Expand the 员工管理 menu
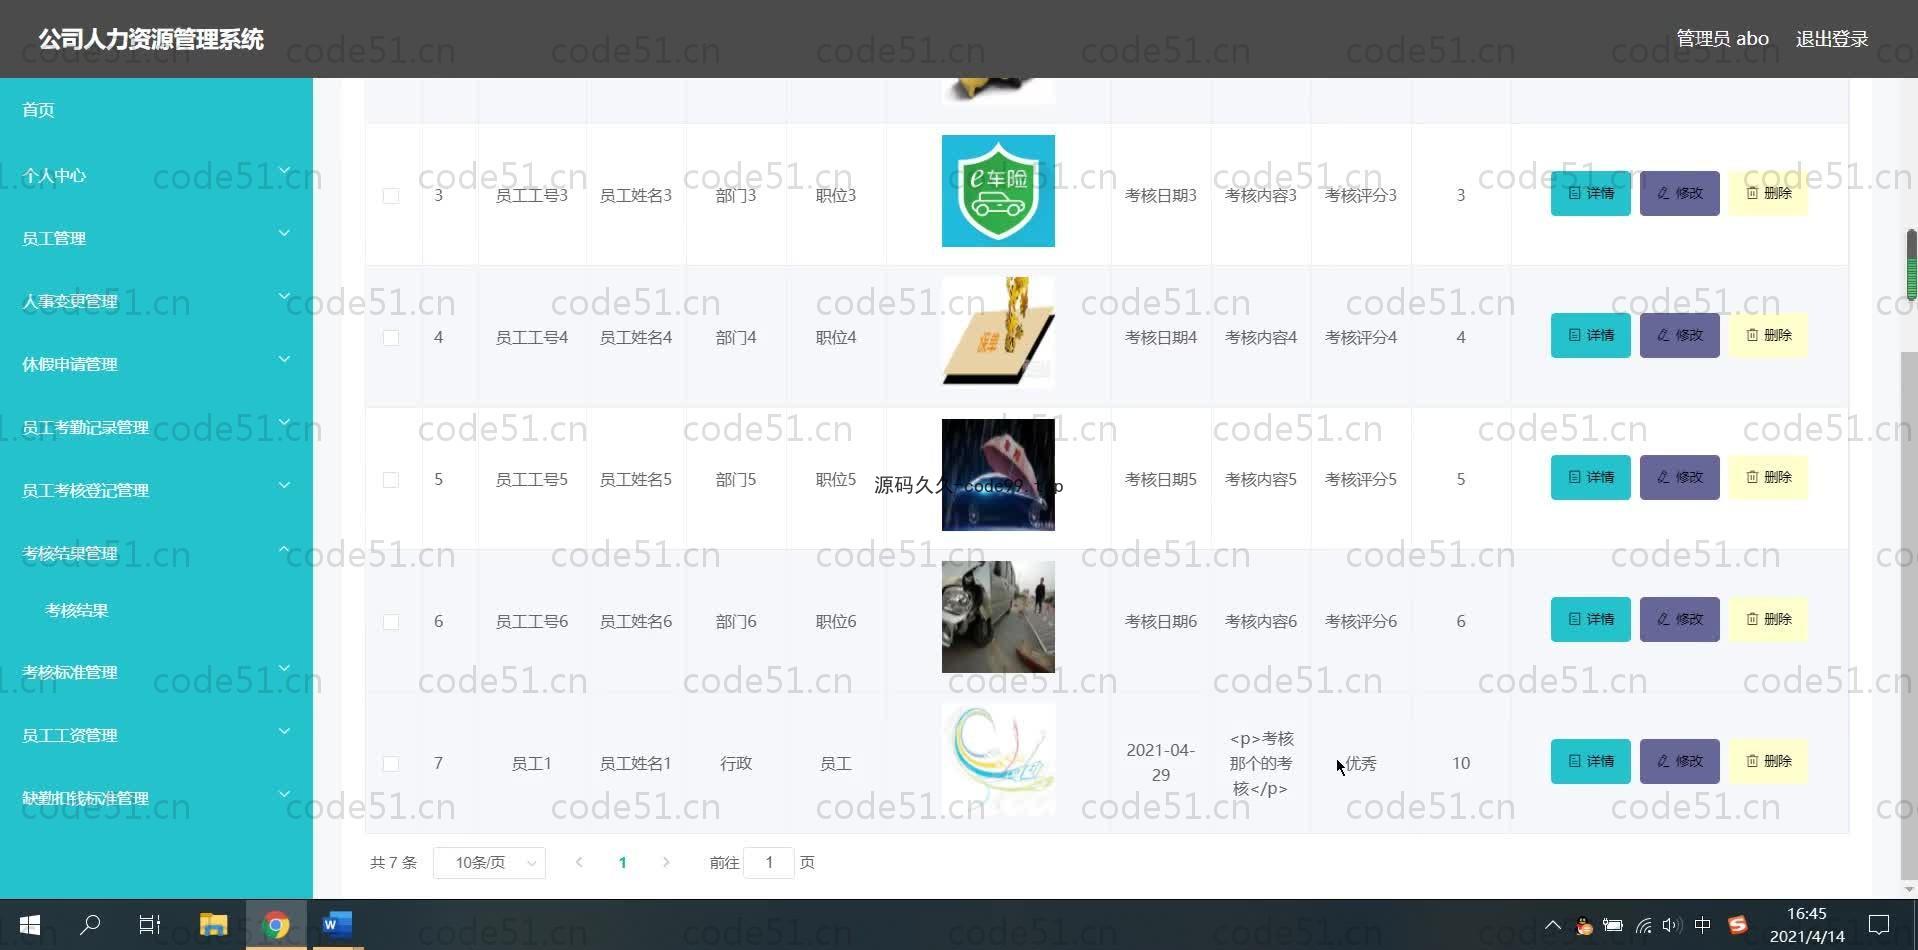1918x950 pixels. (x=156, y=238)
